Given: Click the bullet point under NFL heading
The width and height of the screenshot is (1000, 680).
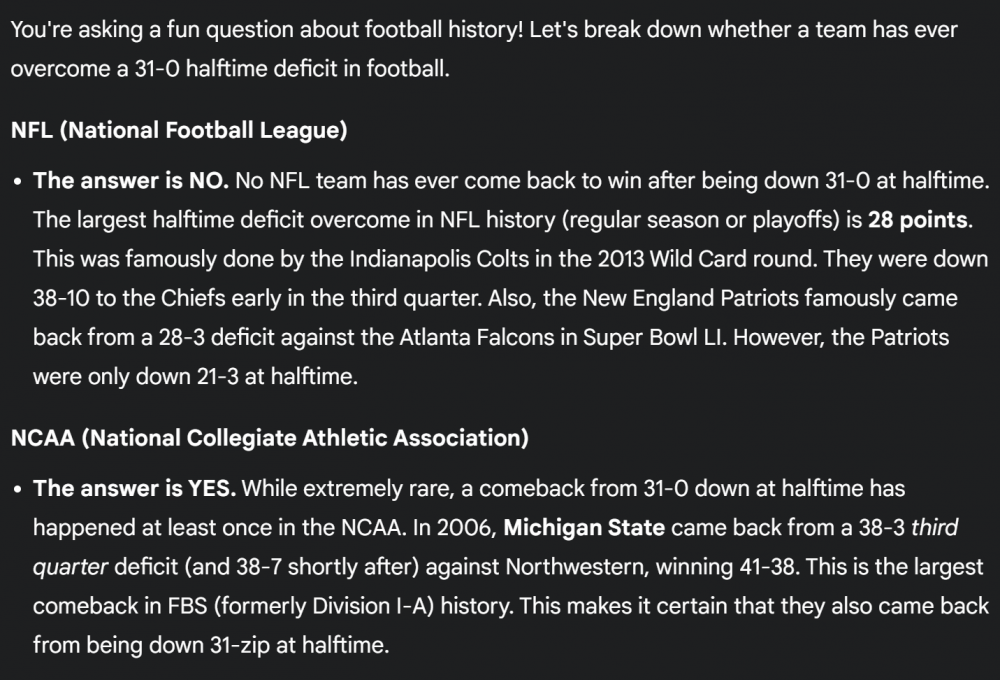Looking at the screenshot, I should 18,183.
